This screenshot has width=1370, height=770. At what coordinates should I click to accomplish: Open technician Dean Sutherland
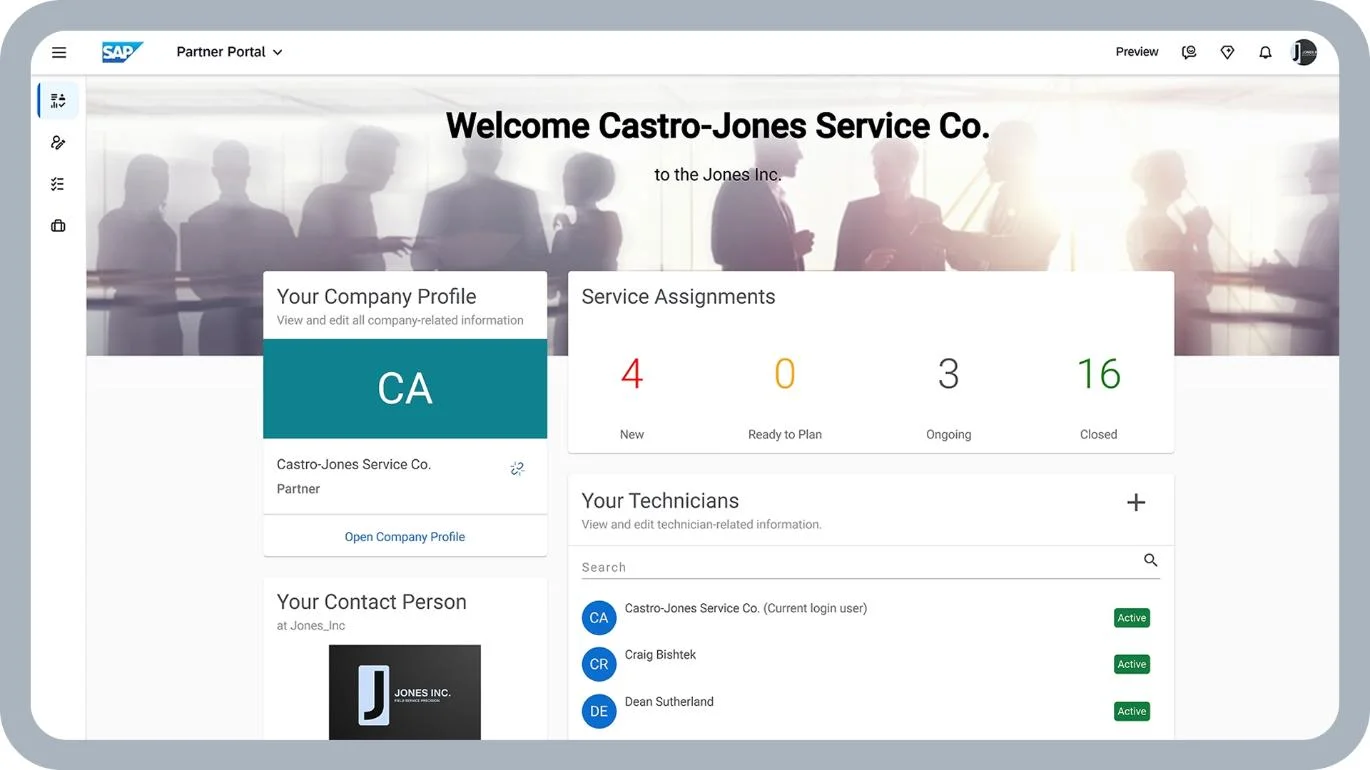(669, 702)
